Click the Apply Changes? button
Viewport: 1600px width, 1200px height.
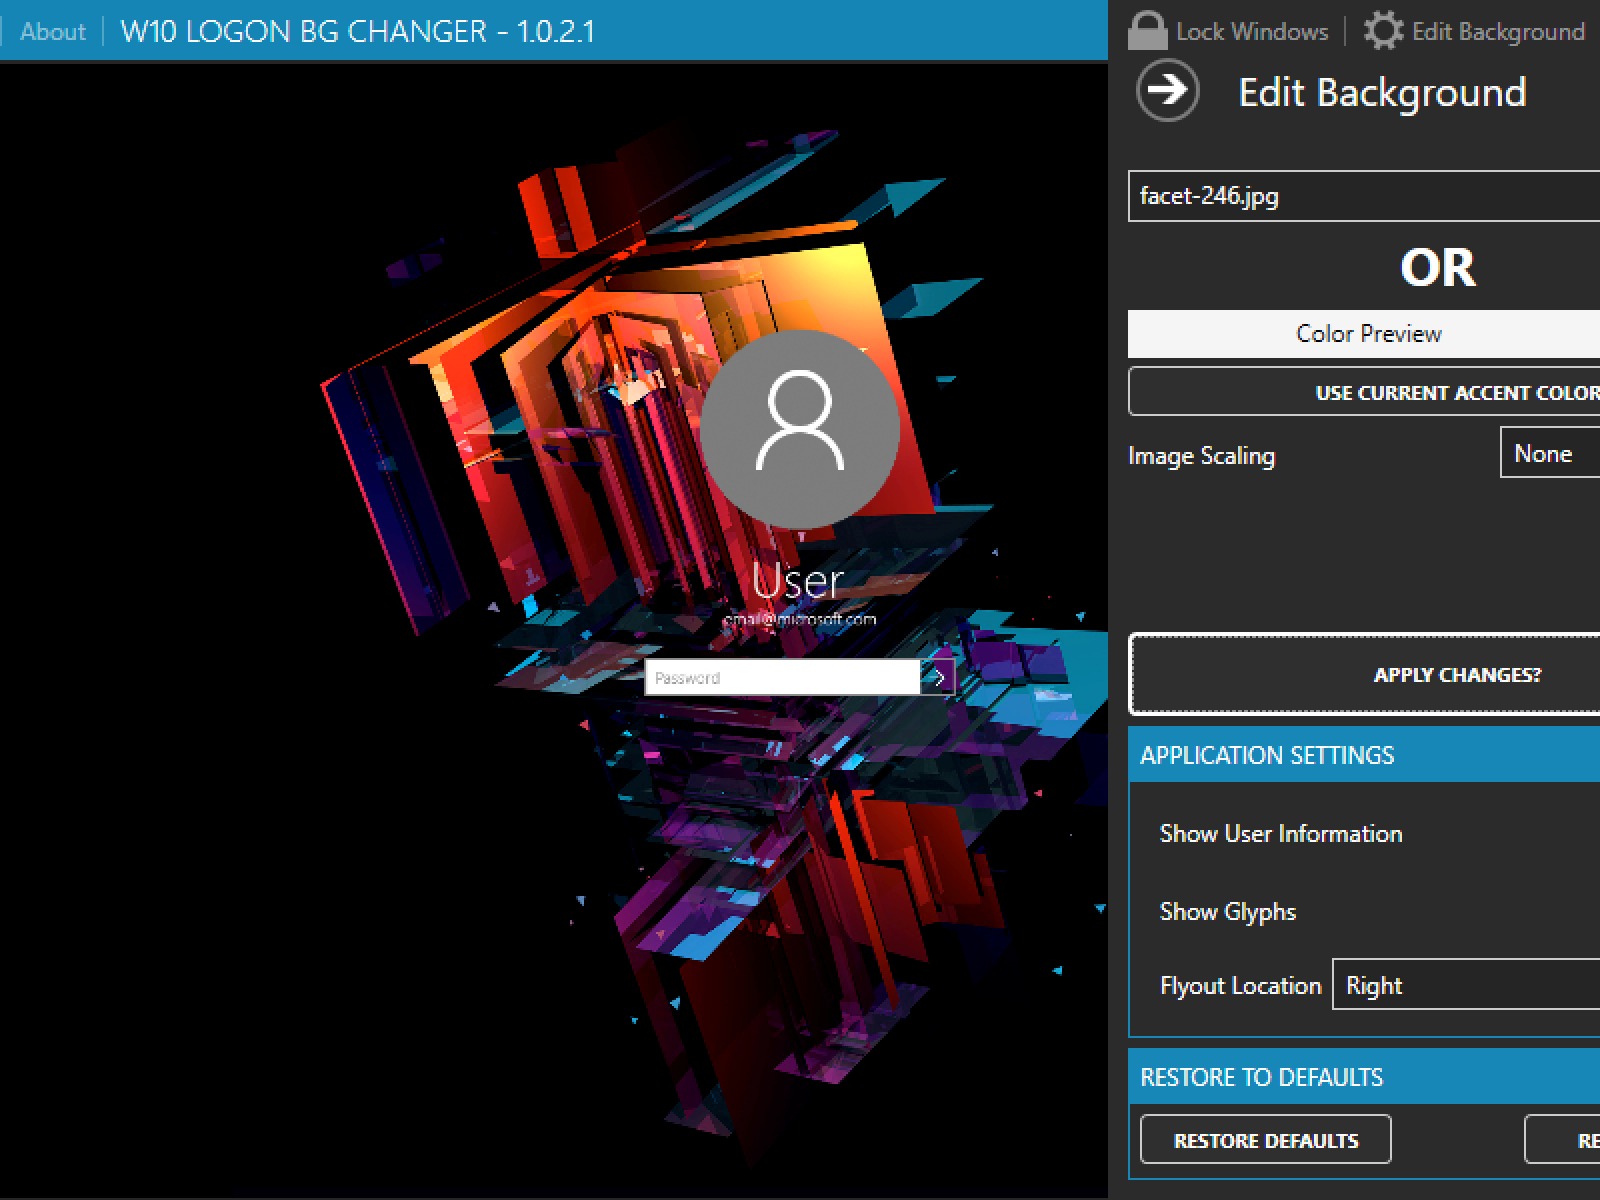pyautogui.click(x=1364, y=674)
